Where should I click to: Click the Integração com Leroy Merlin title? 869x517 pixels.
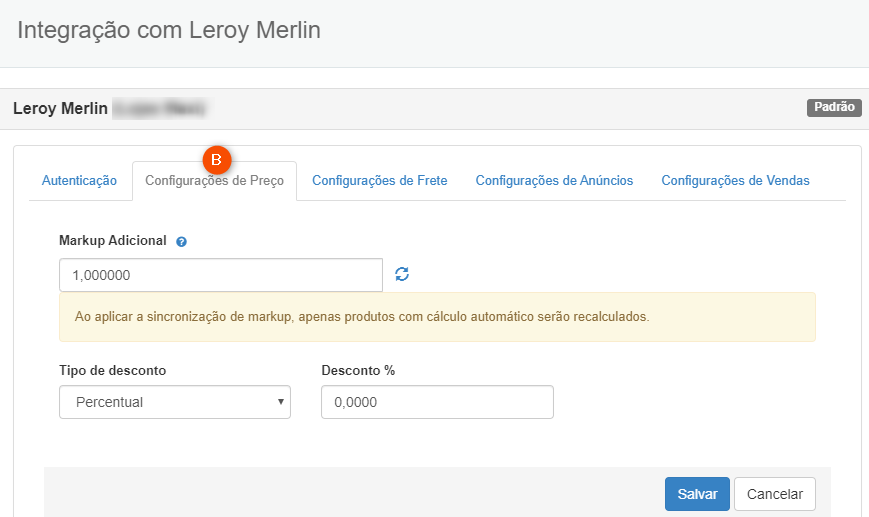(x=169, y=30)
